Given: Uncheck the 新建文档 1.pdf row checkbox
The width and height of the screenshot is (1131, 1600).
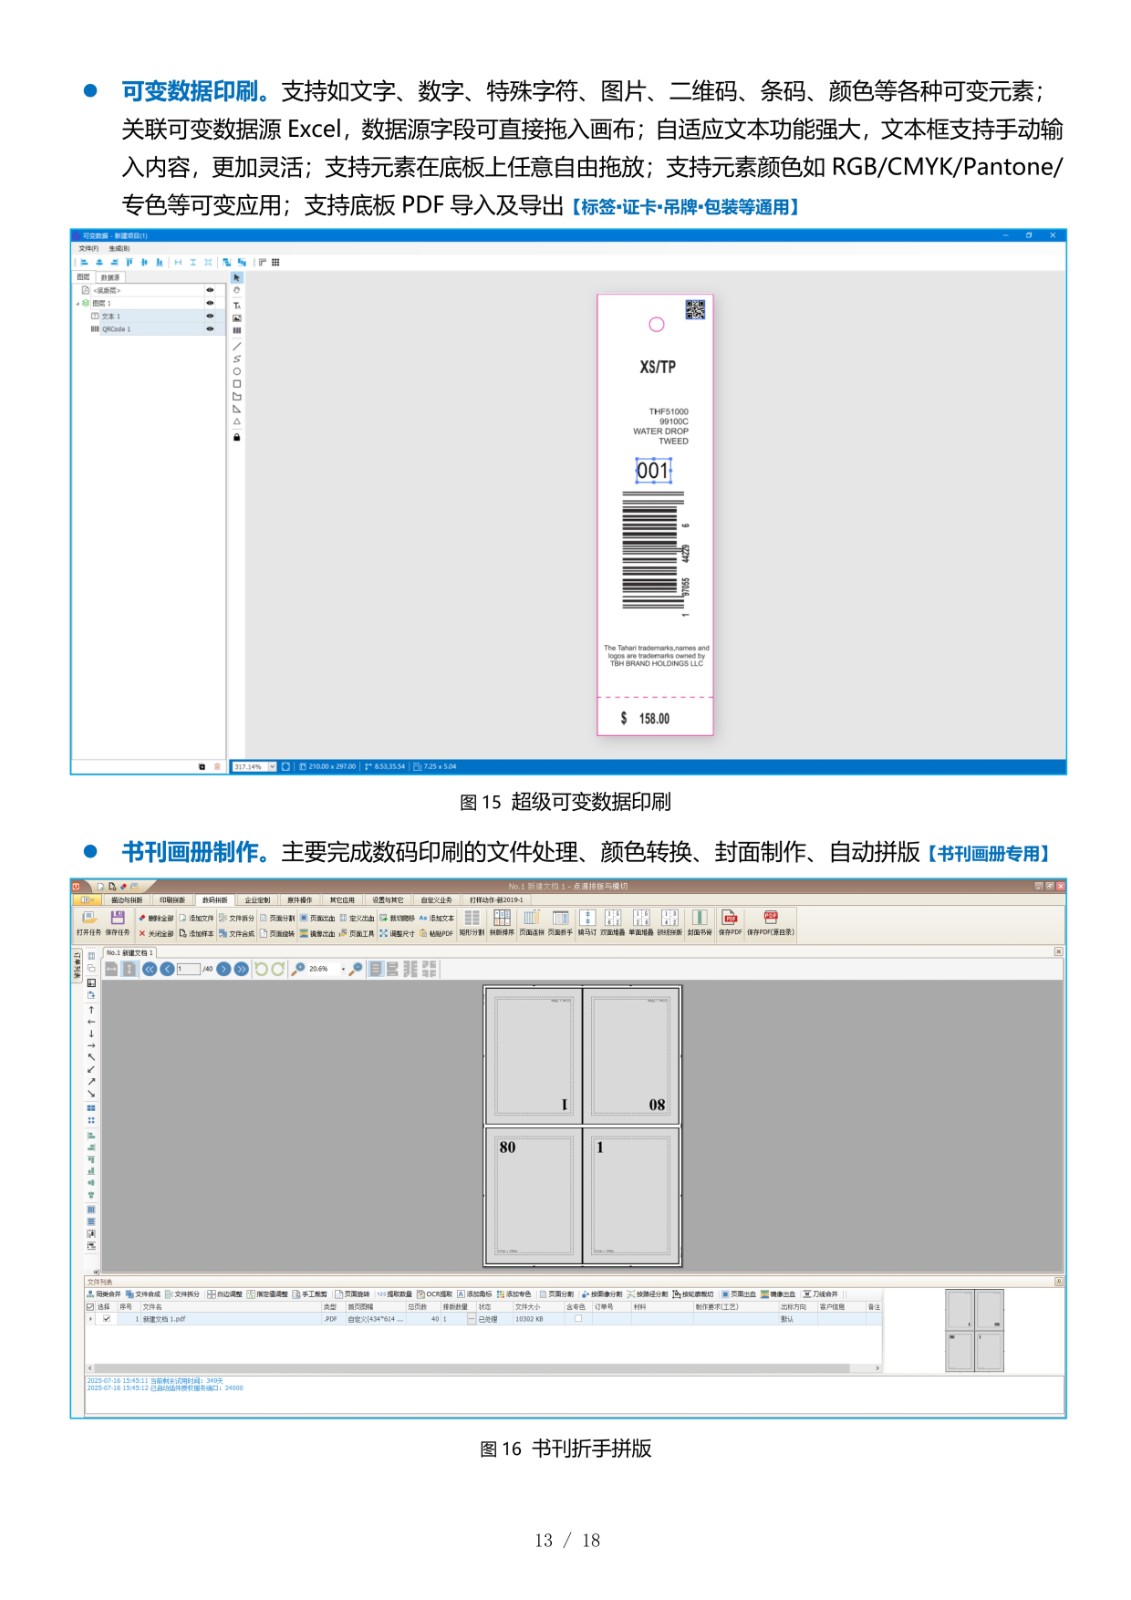Looking at the screenshot, I should [x=107, y=1319].
